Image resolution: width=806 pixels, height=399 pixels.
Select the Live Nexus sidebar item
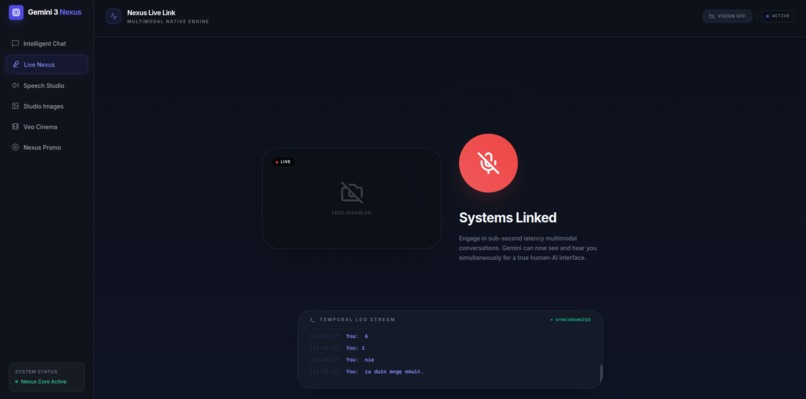point(47,65)
